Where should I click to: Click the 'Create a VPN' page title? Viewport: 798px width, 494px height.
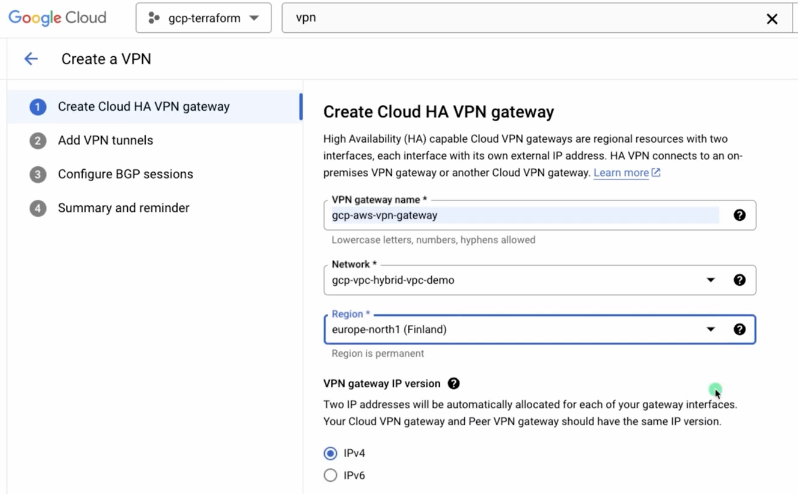coord(106,59)
